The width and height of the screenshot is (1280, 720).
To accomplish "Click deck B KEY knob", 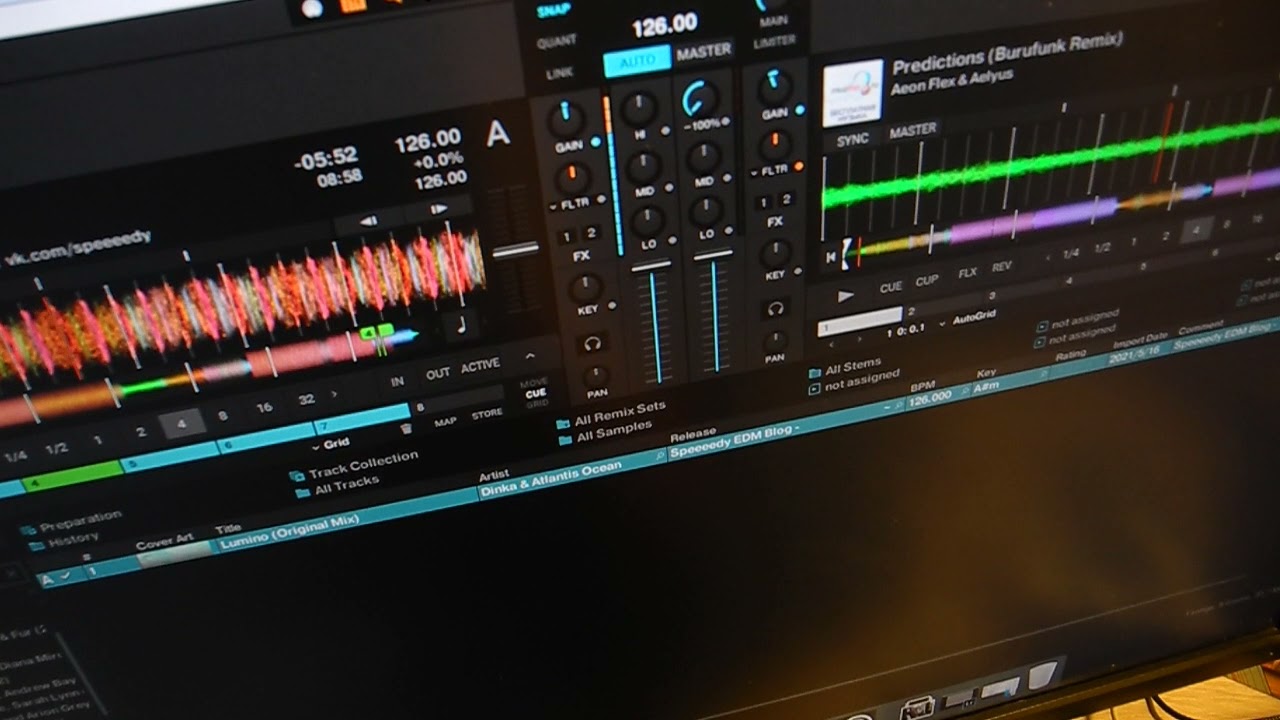I will tap(774, 252).
